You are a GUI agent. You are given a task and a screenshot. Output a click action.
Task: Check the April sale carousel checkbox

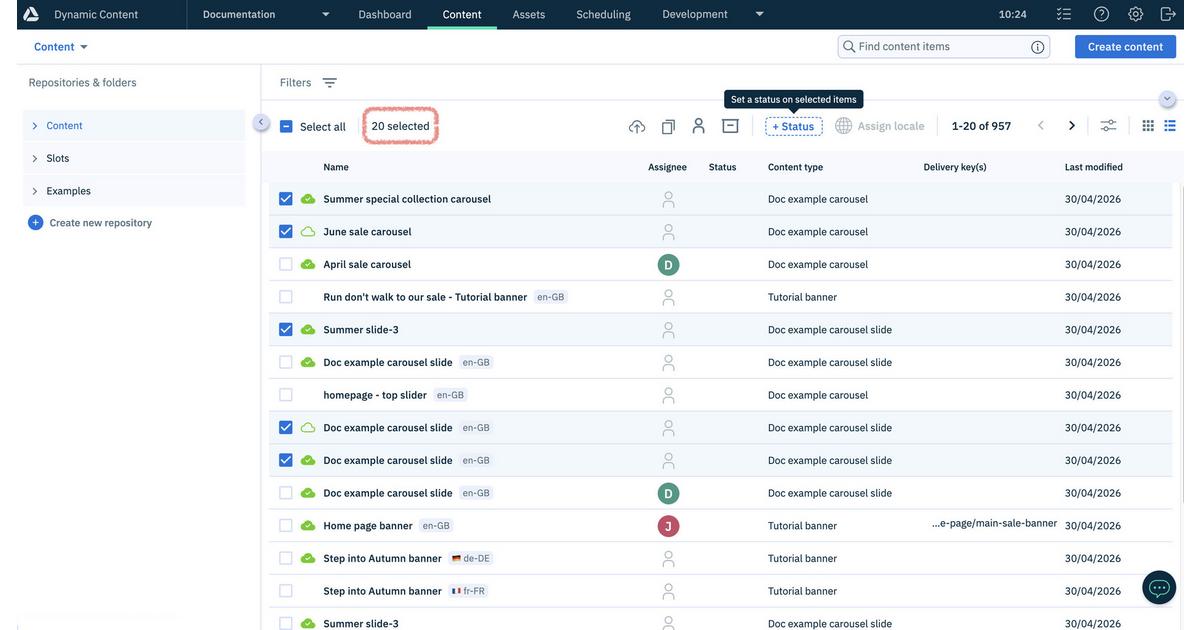point(286,265)
